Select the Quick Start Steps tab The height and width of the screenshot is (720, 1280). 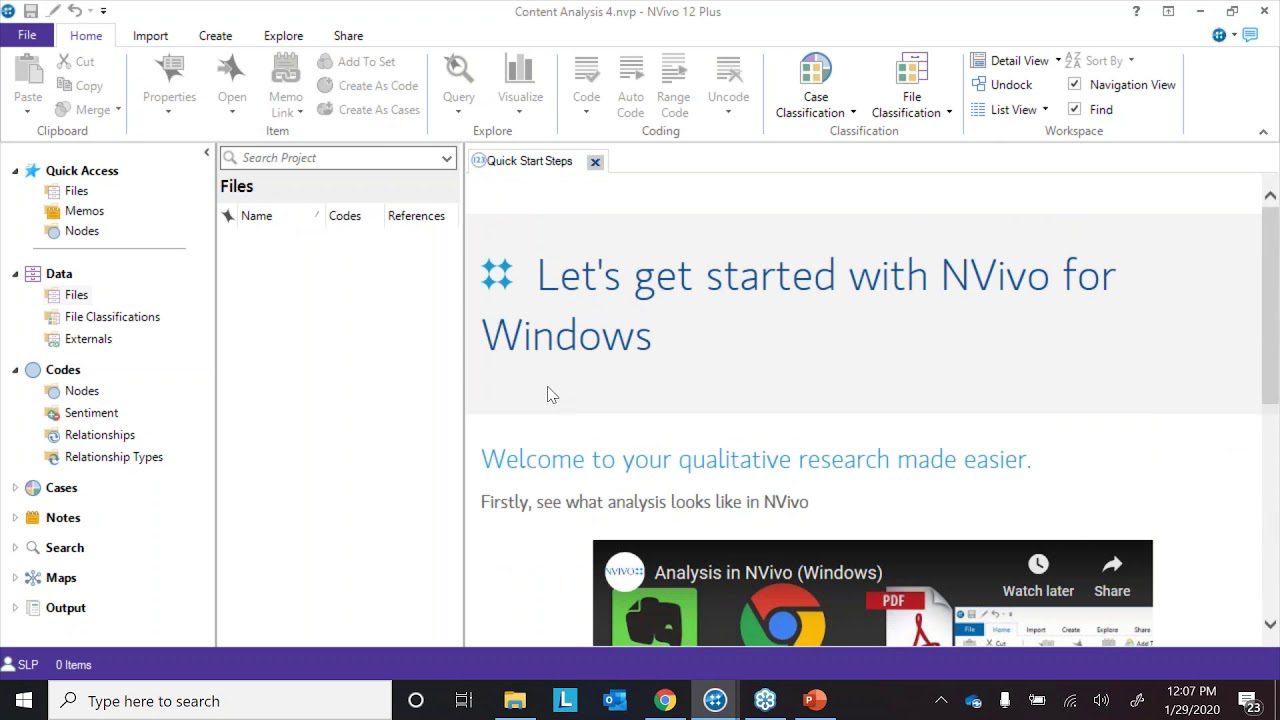[x=529, y=161]
